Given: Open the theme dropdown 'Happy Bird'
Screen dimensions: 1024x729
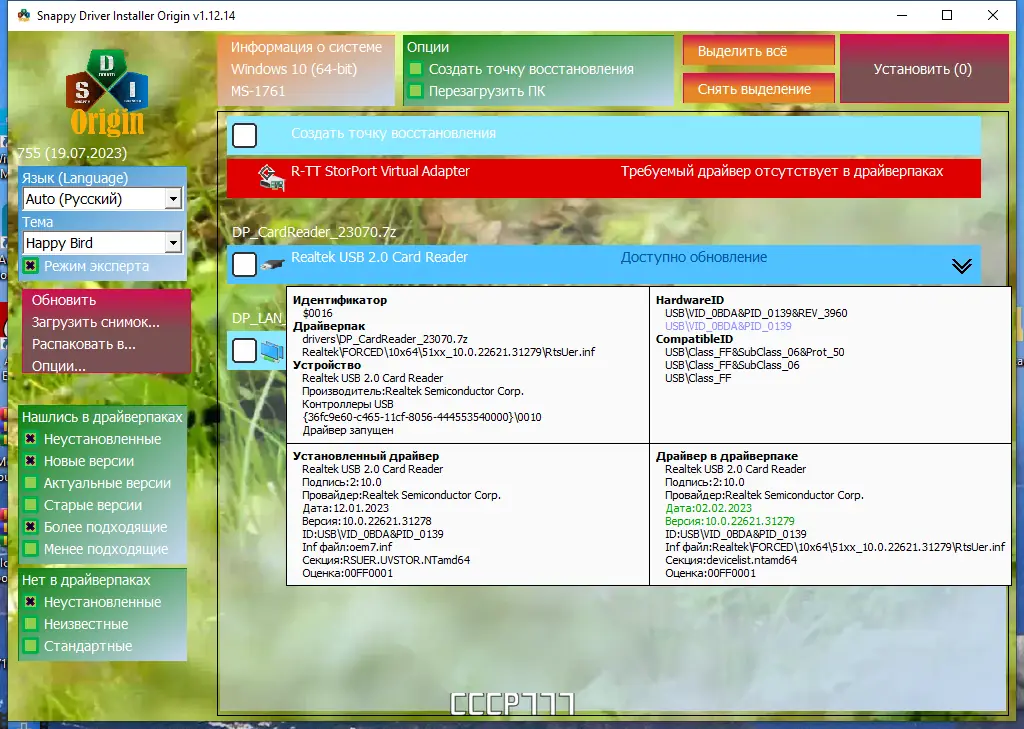Looking at the screenshot, I should [103, 243].
